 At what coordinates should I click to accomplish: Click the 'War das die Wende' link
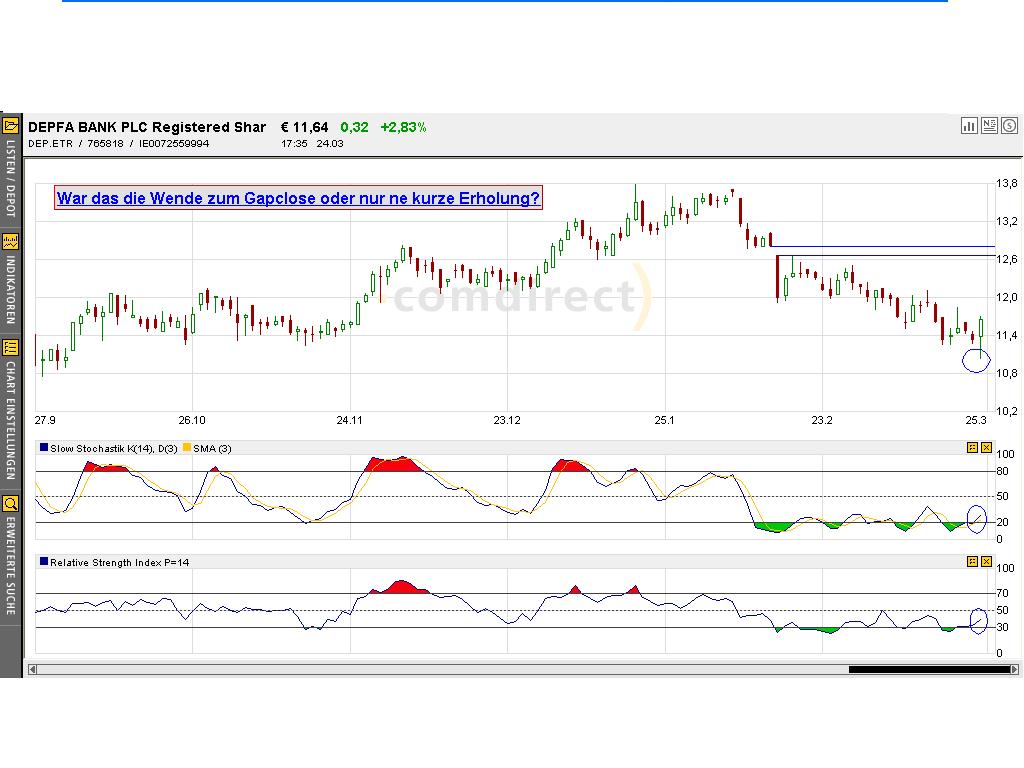pyautogui.click(x=298, y=198)
